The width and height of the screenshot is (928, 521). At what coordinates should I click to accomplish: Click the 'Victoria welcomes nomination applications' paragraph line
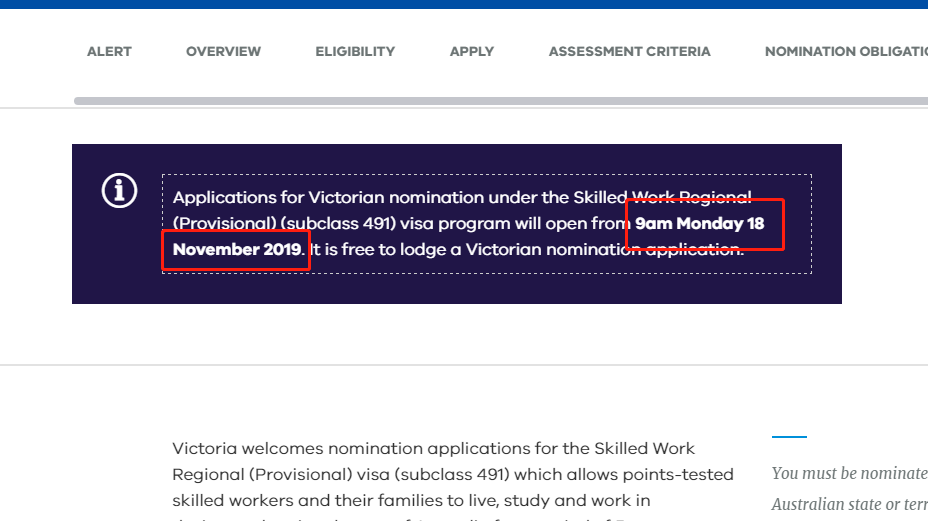coord(433,448)
